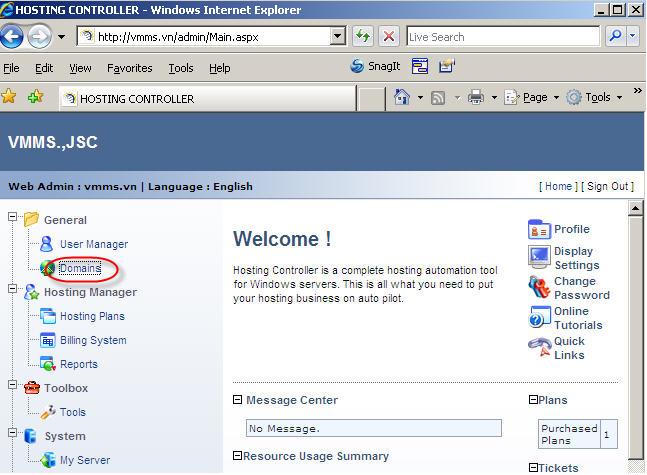This screenshot has width=647, height=475.
Task: Collapse the Message Center section
Action: (x=237, y=399)
